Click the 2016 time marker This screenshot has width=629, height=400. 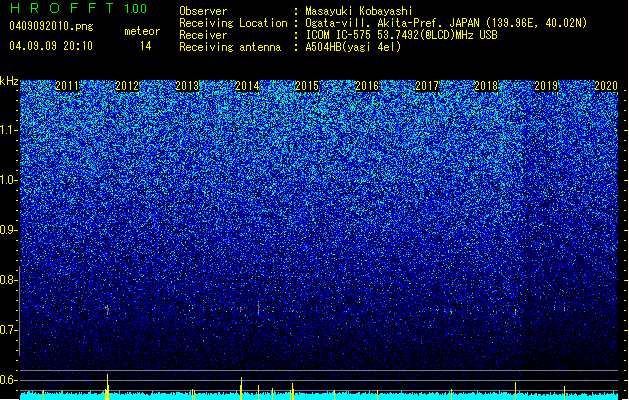(367, 86)
